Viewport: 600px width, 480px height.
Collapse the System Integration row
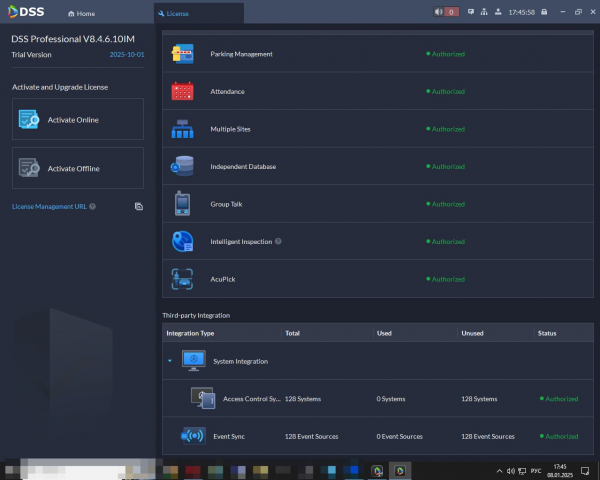click(170, 361)
